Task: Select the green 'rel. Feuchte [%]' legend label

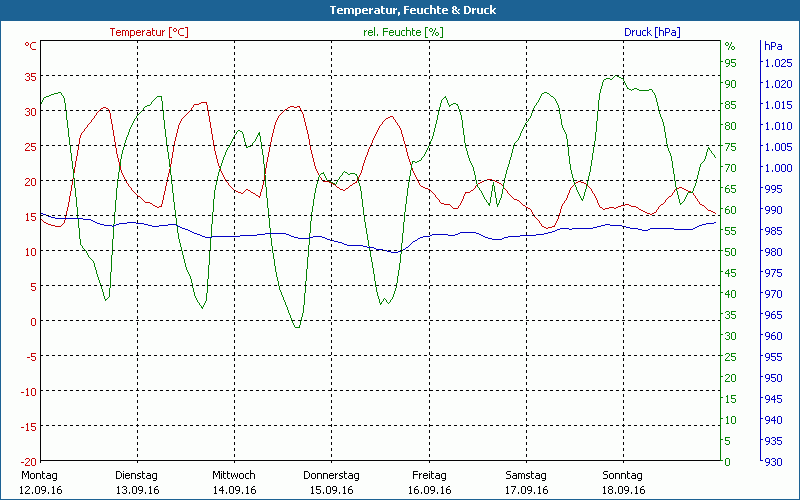Action: (403, 32)
